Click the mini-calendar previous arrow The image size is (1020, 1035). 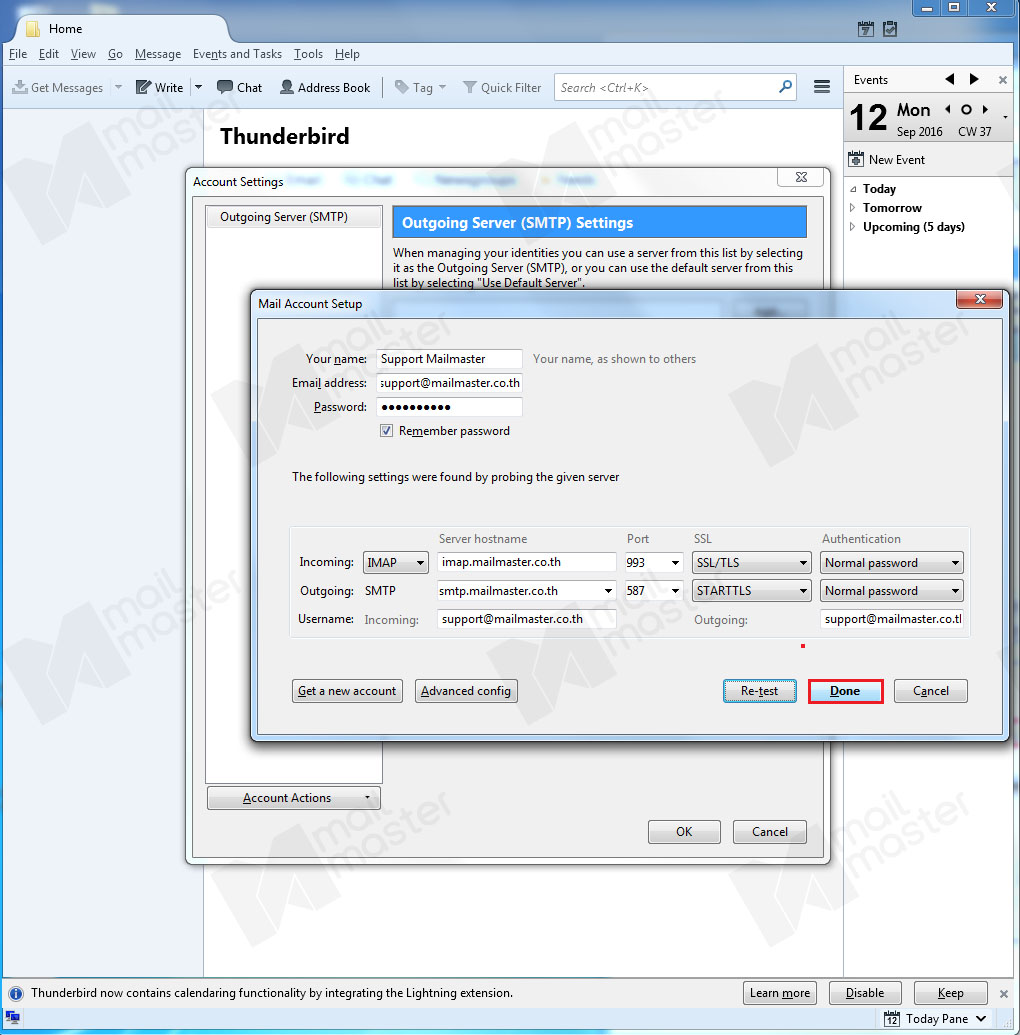[948, 110]
